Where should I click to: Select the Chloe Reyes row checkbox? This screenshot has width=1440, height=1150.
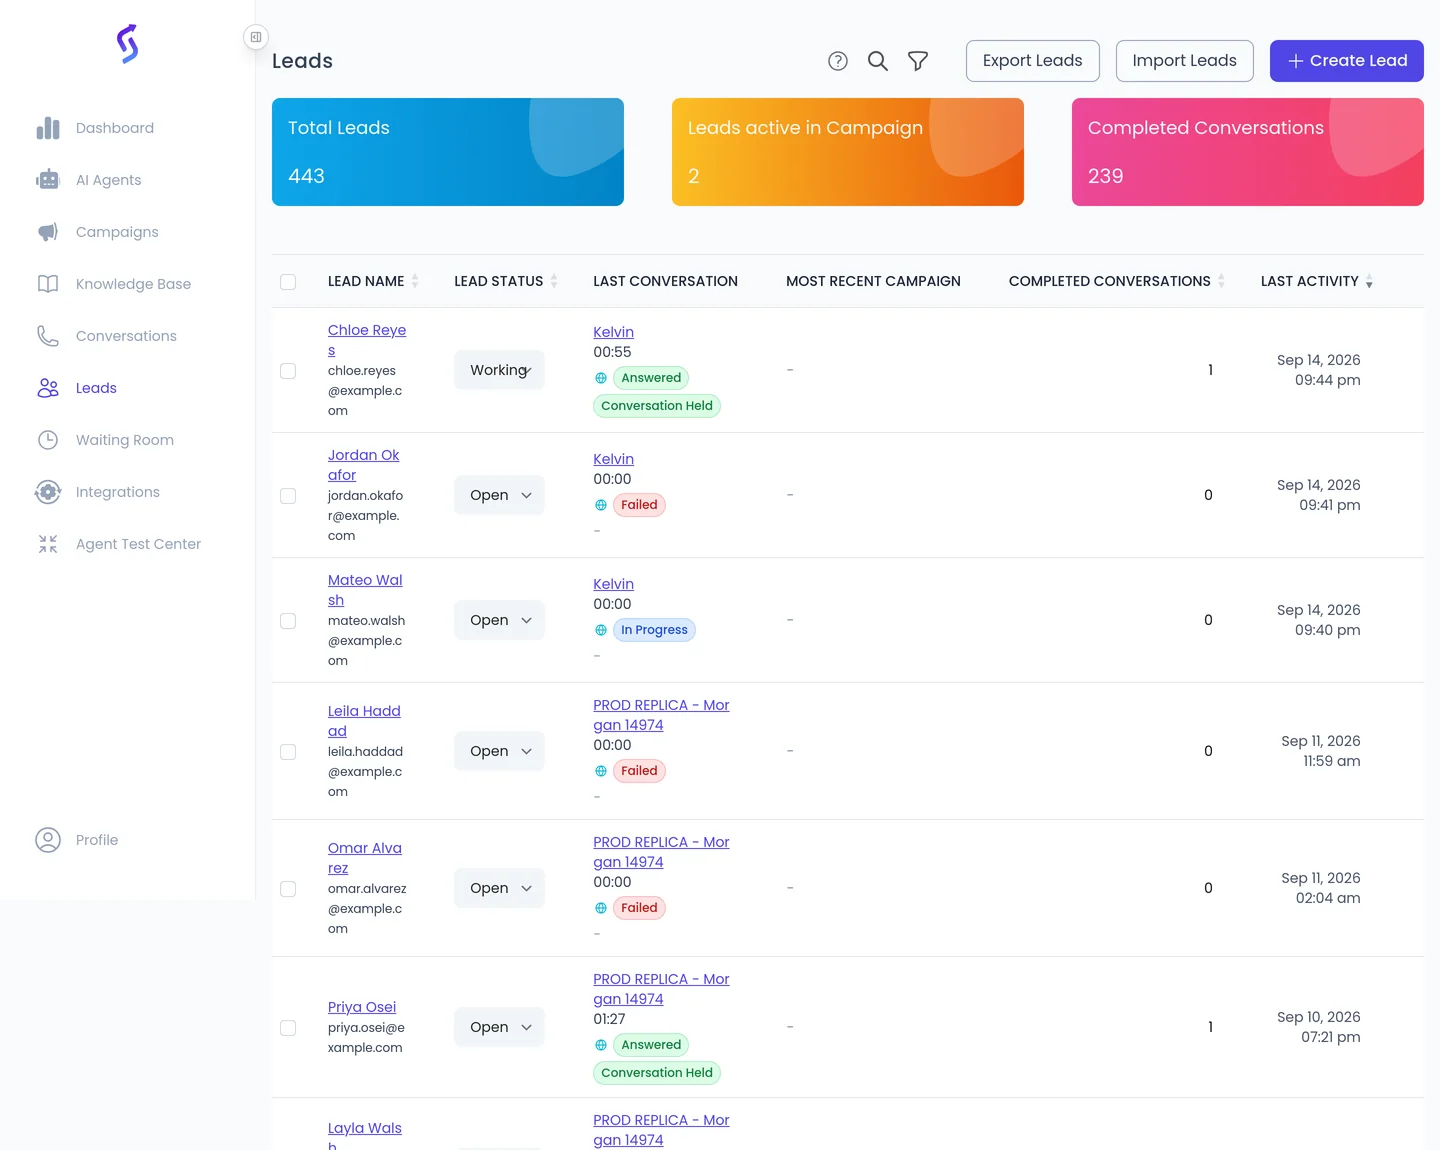coord(288,371)
